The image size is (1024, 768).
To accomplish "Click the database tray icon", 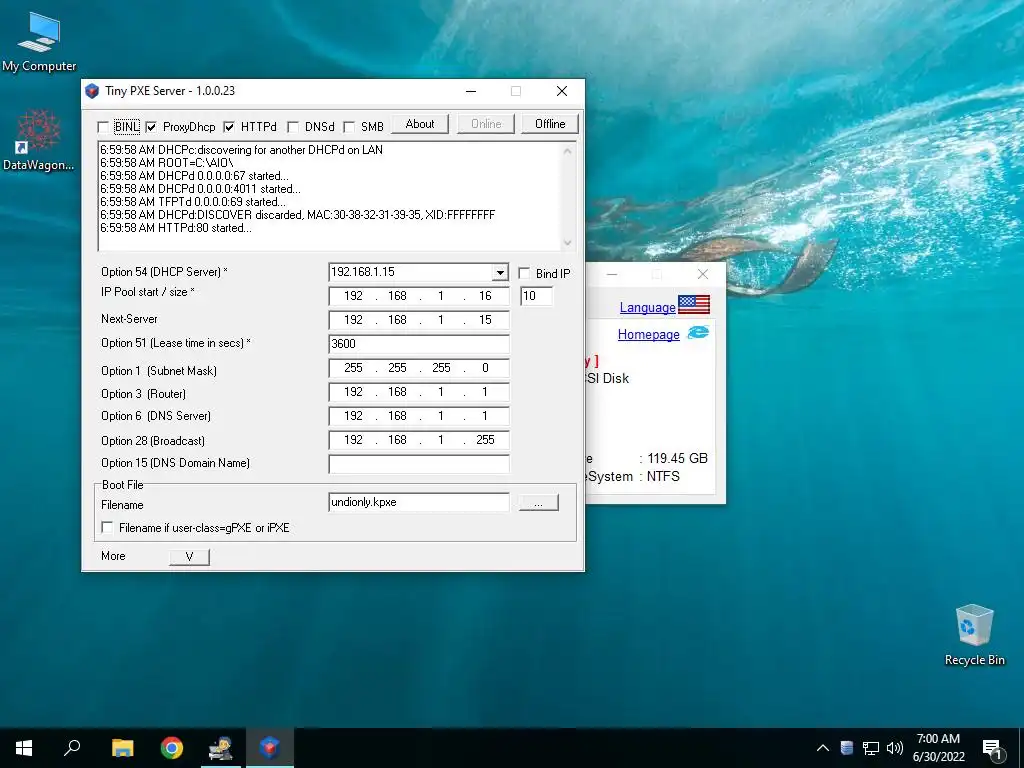I will [846, 748].
